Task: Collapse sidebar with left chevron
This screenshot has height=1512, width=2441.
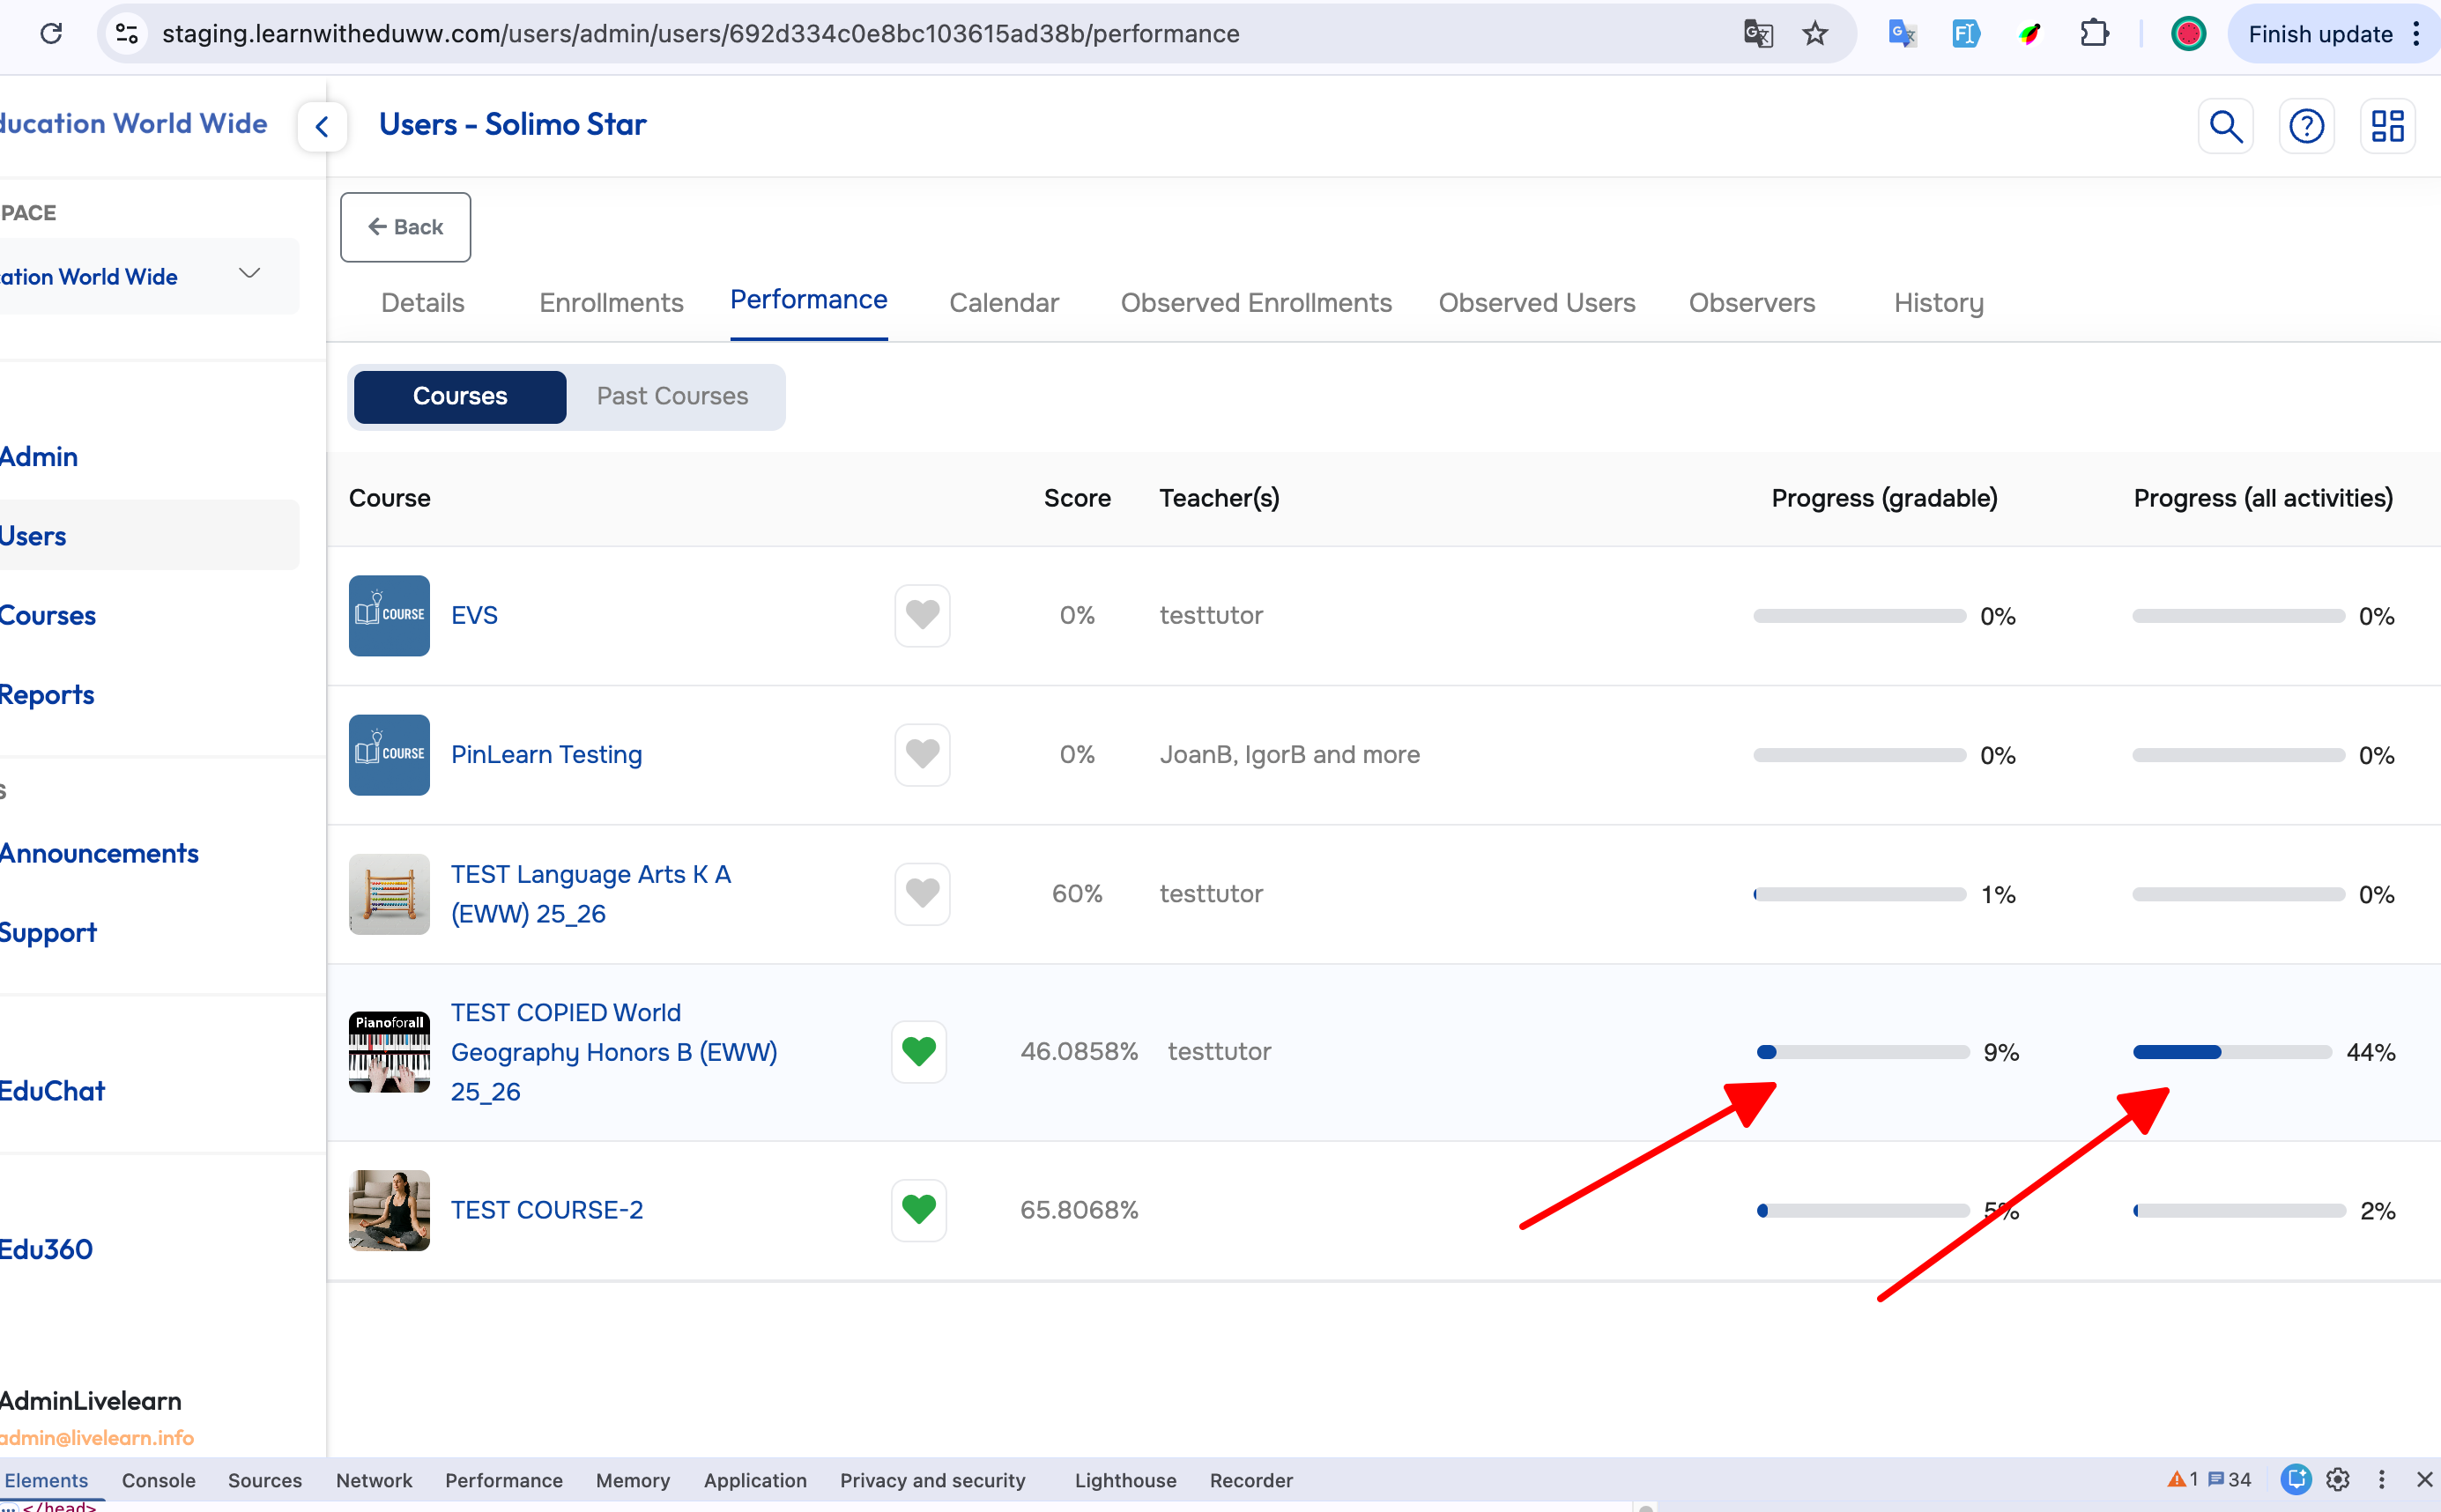Action: (322, 127)
